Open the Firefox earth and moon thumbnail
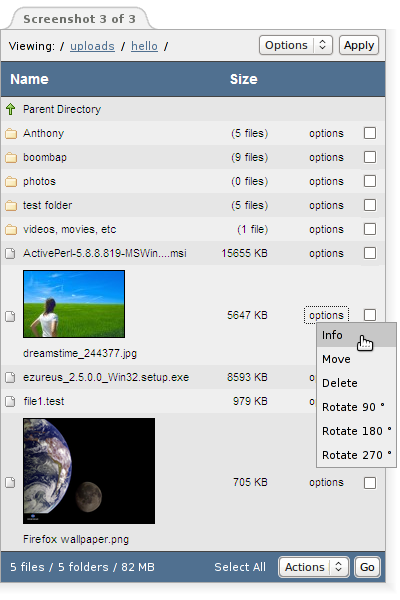The image size is (400, 600). 89,471
